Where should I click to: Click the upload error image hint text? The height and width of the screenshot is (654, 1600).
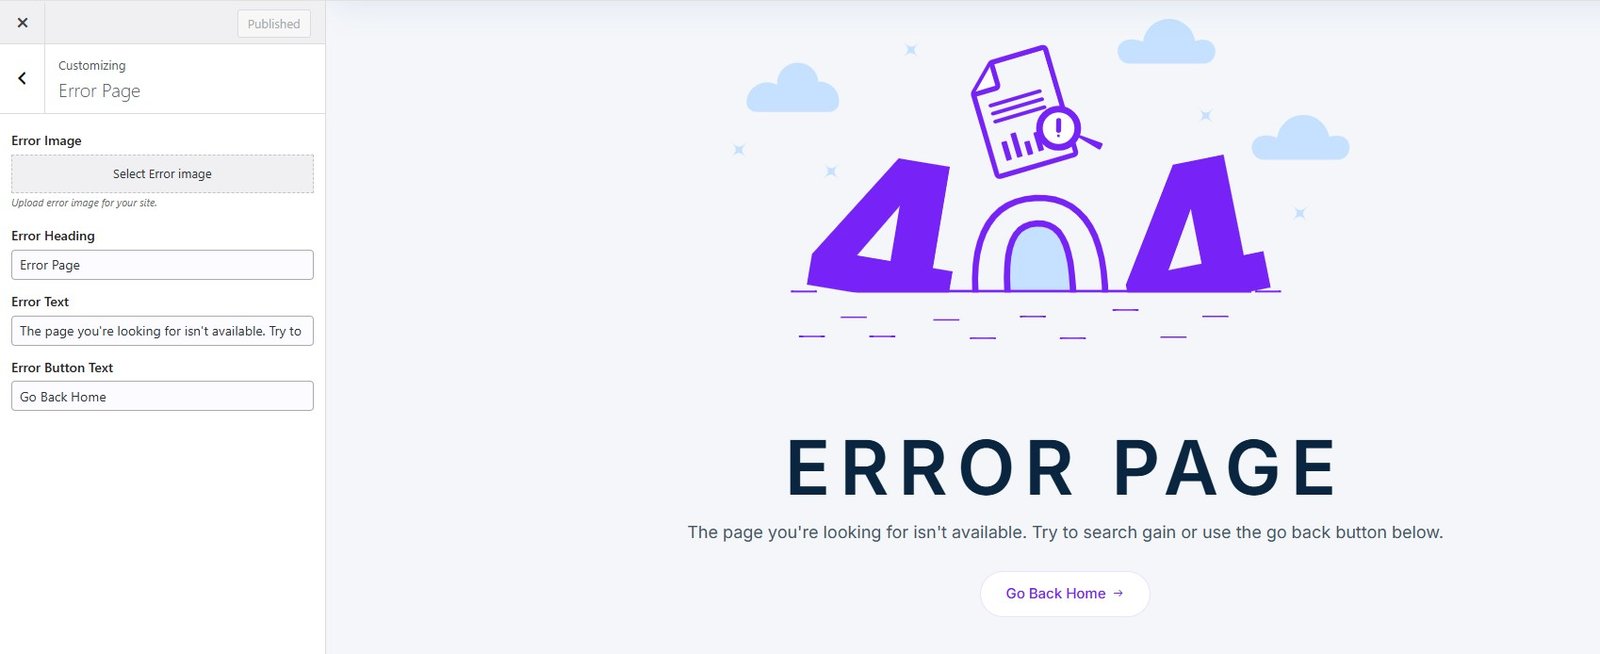click(x=84, y=203)
